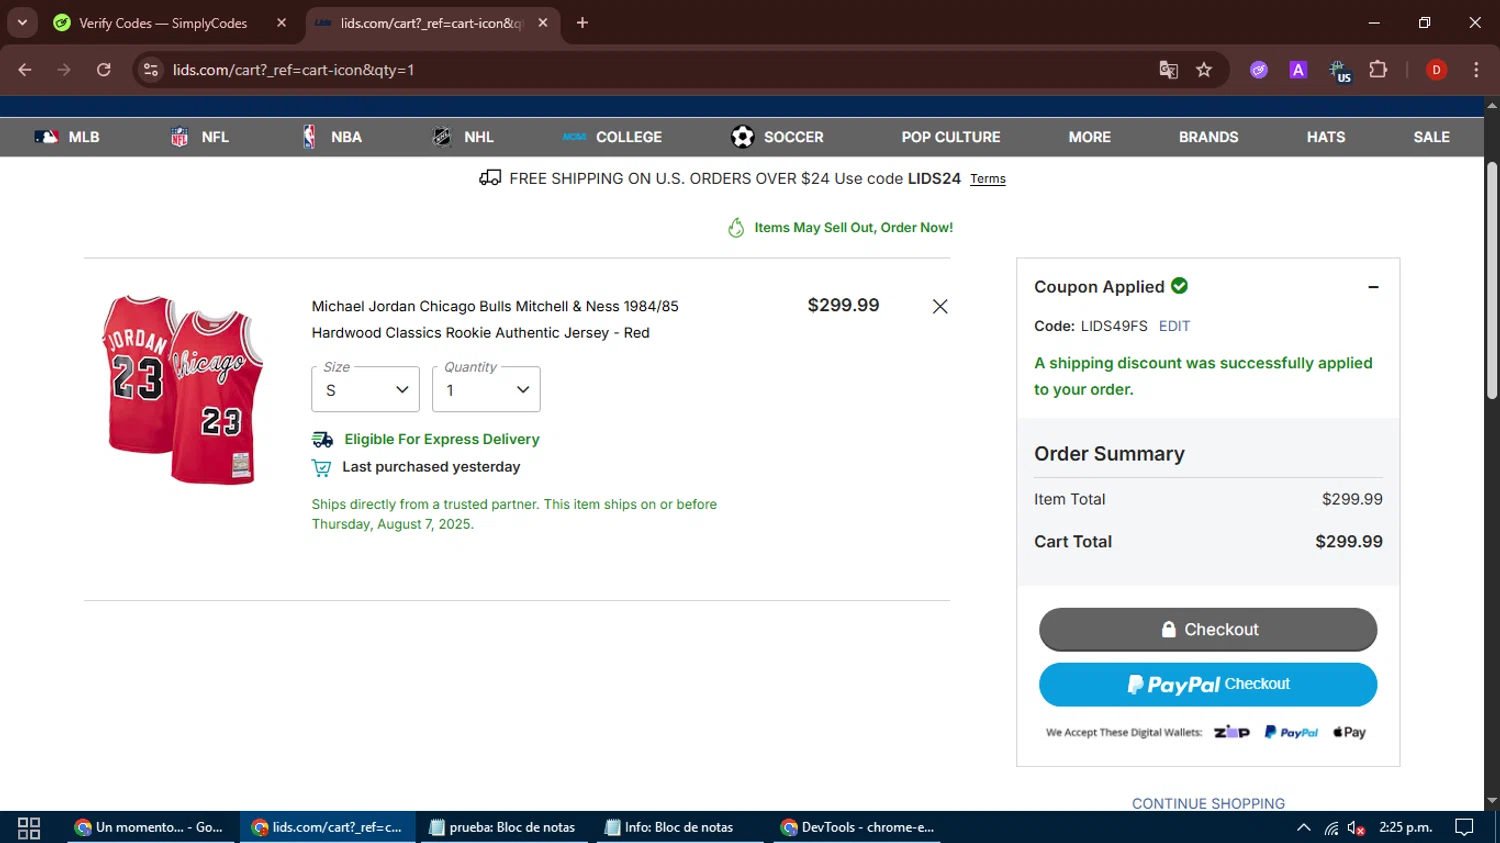This screenshot has width=1500, height=843.
Task: Open the MORE navigation menu
Action: coord(1089,137)
